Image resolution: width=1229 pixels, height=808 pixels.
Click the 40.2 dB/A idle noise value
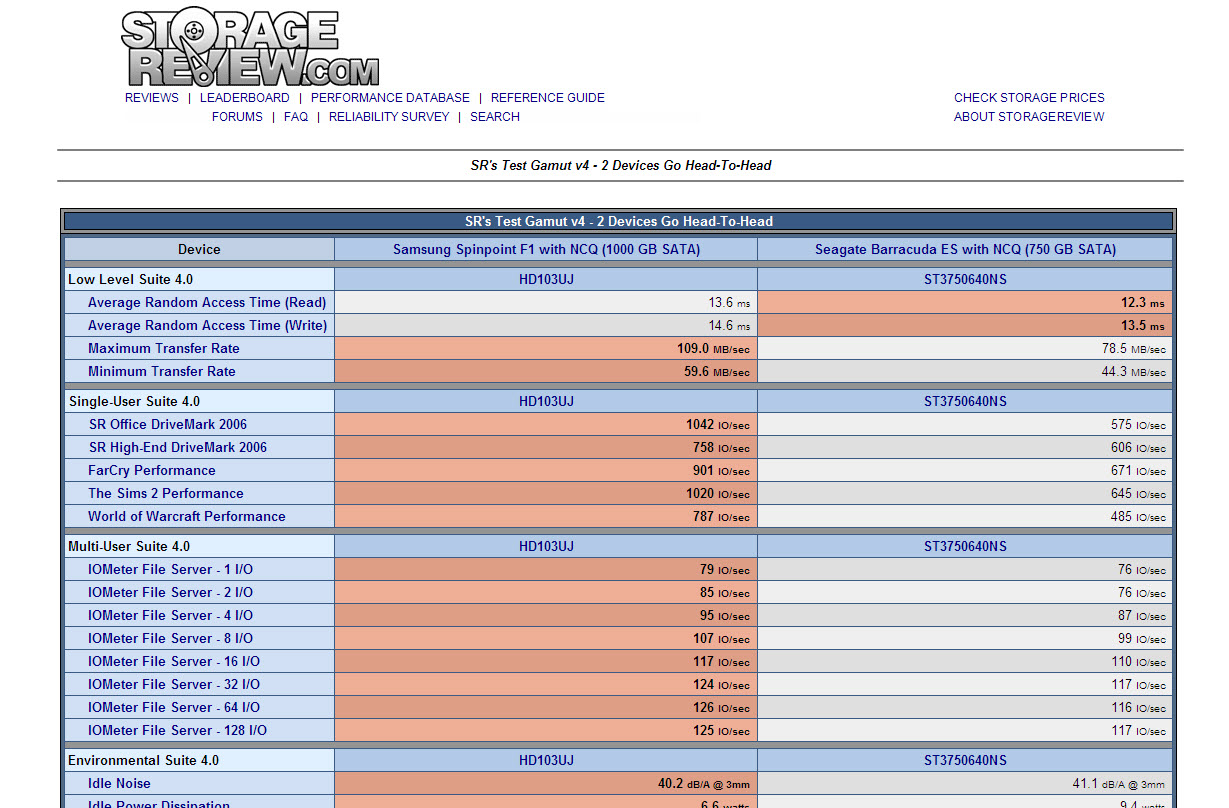click(x=704, y=784)
